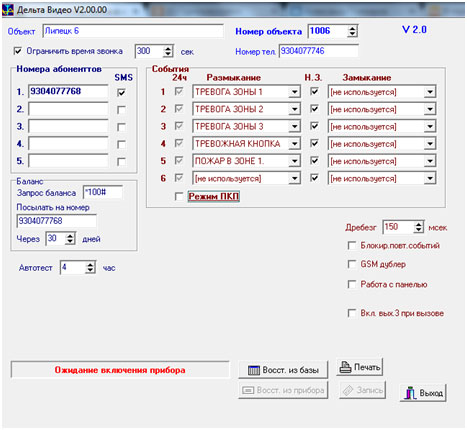Click the empty subscriber 5 number field
Image resolution: width=467 pixels, height=430 pixels.
[x=68, y=161]
